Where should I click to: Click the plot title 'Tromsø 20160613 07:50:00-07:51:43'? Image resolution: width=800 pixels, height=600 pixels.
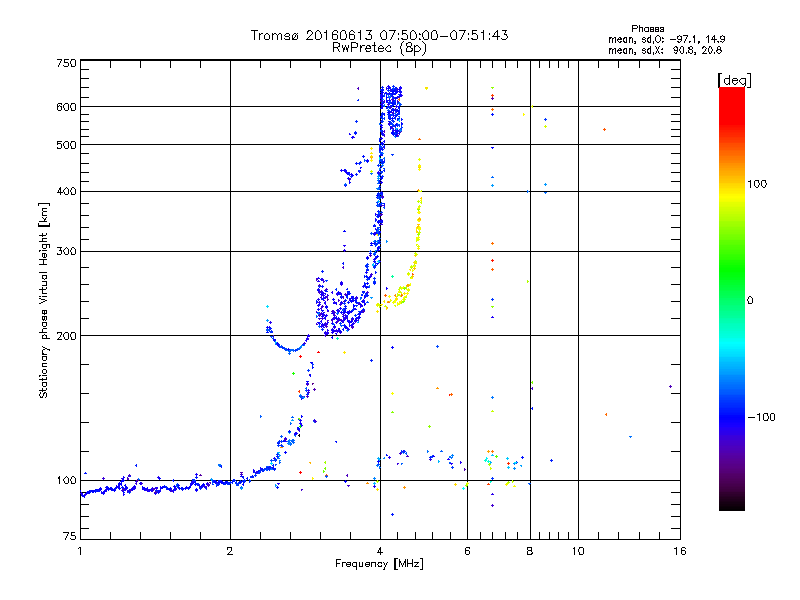pyautogui.click(x=379, y=35)
